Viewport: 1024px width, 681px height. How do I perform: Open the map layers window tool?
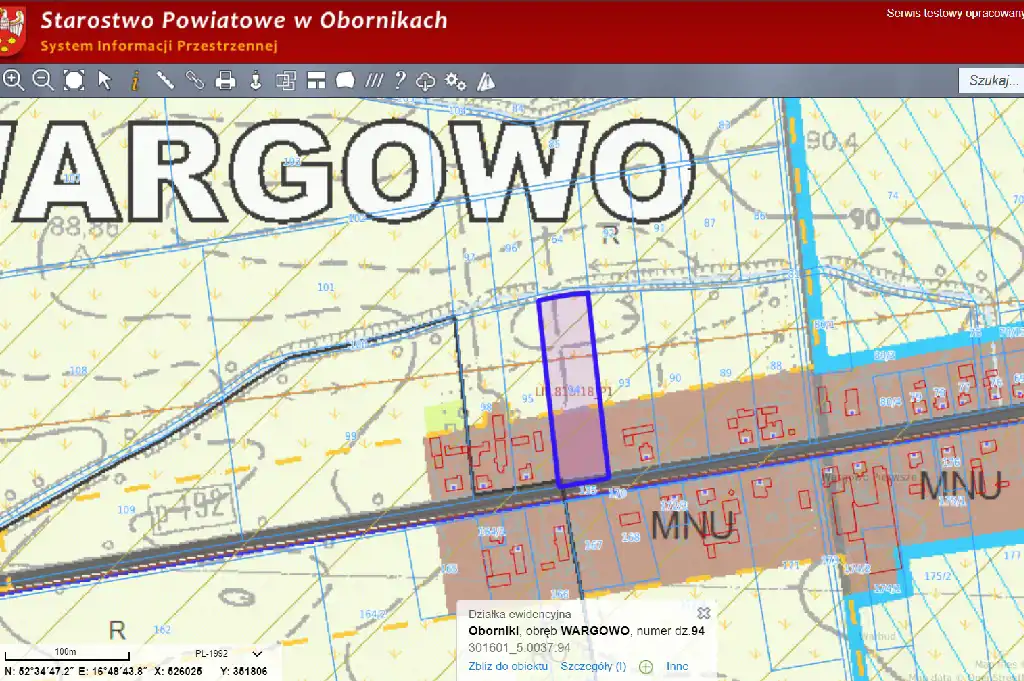pos(286,80)
